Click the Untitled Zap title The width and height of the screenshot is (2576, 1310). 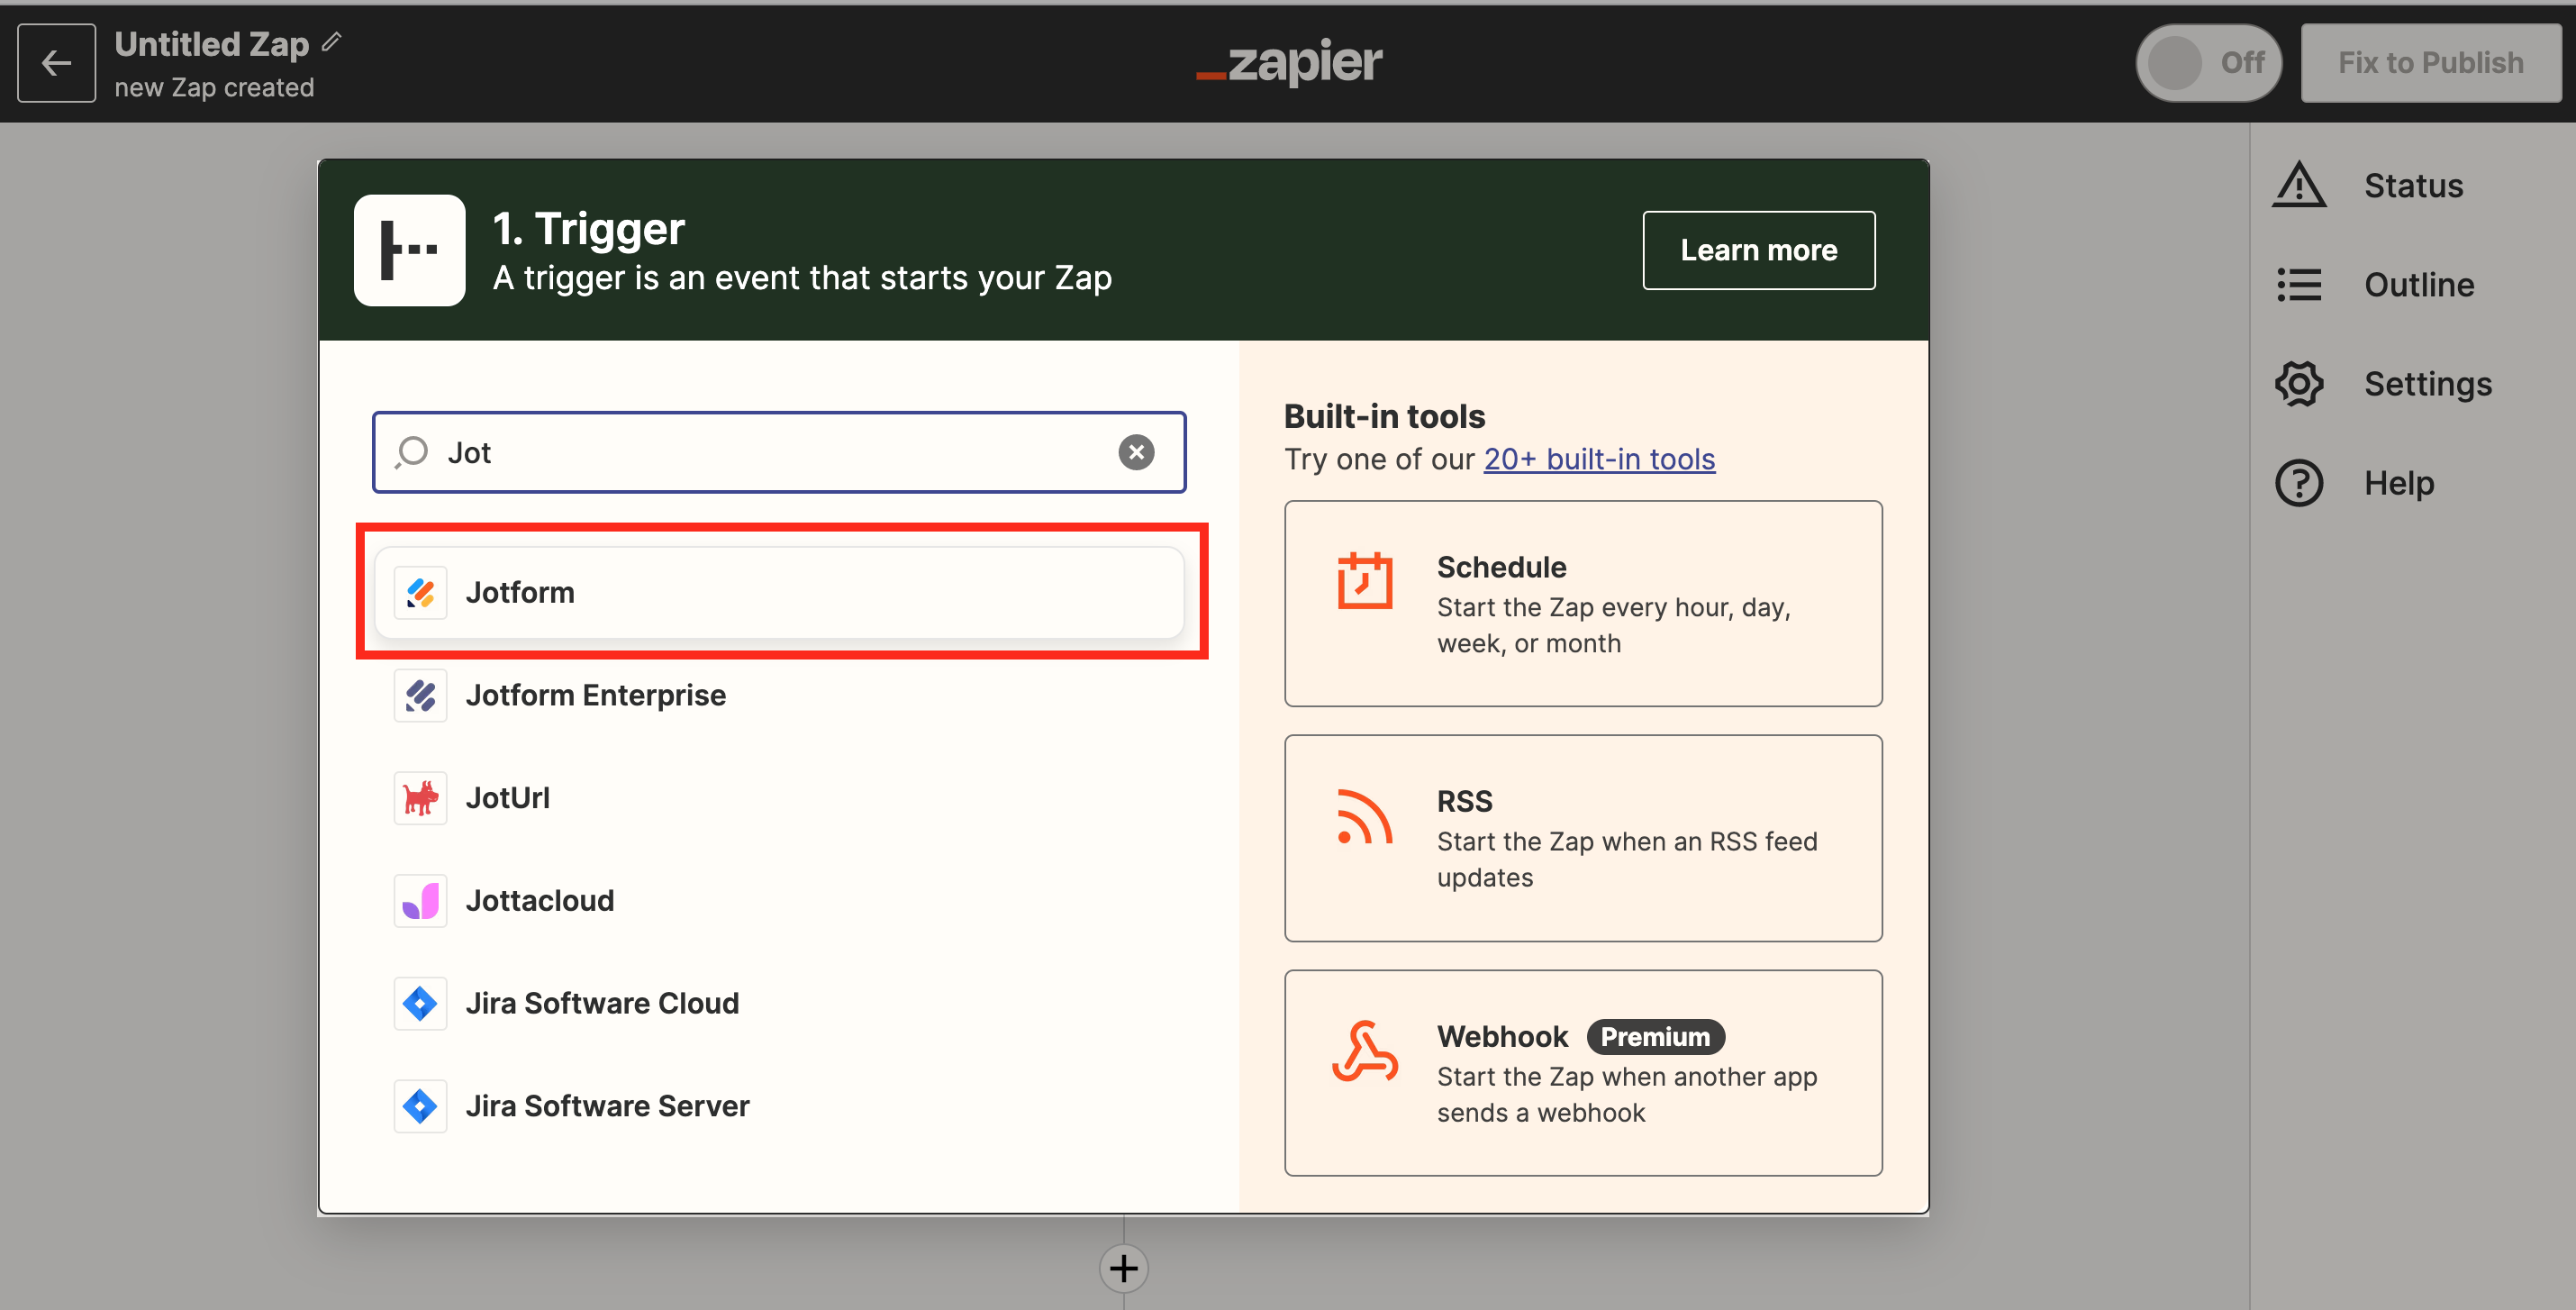click(x=211, y=43)
